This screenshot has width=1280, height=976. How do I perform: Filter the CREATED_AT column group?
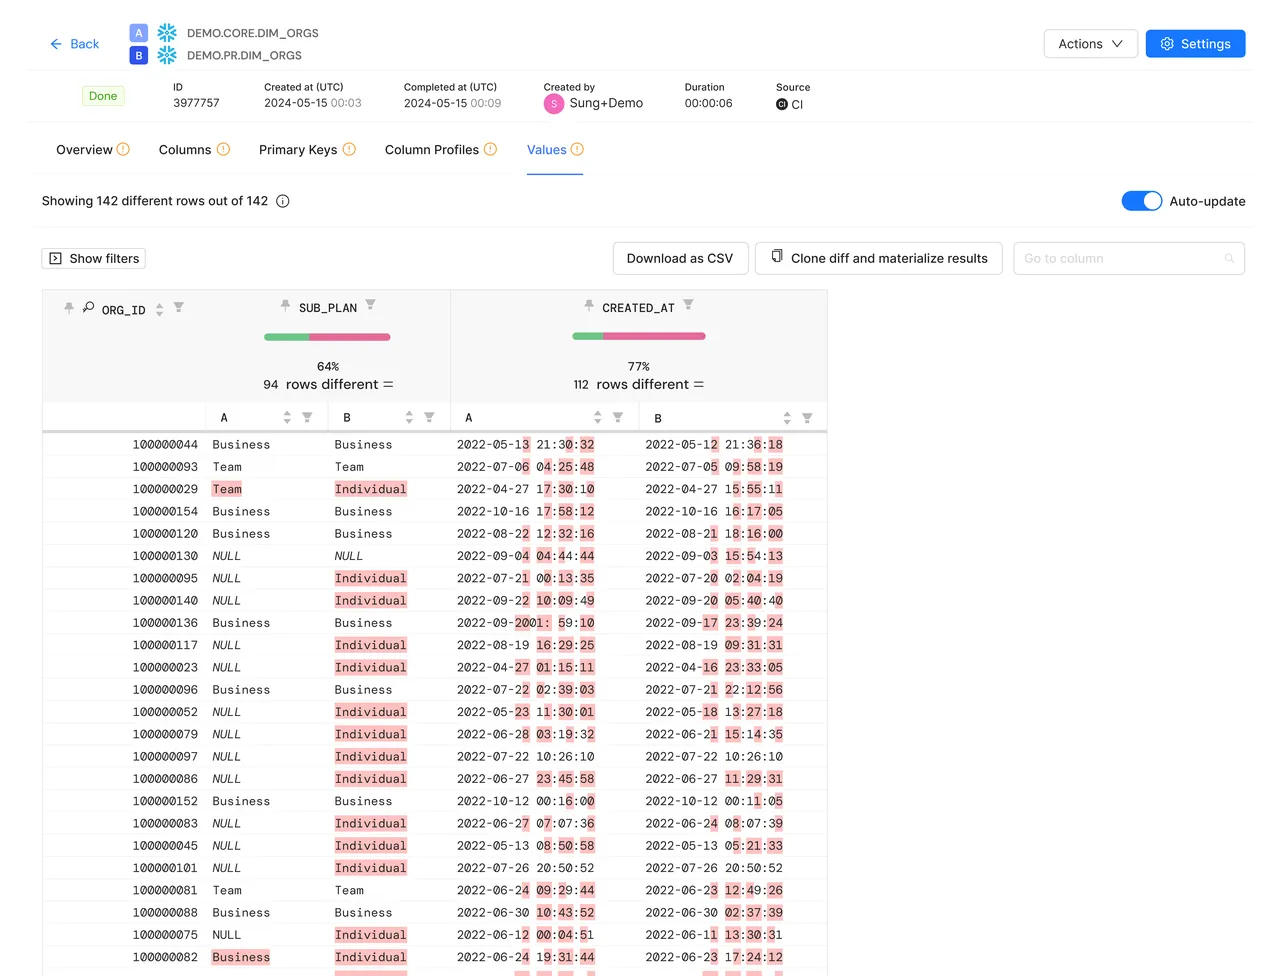coord(688,305)
